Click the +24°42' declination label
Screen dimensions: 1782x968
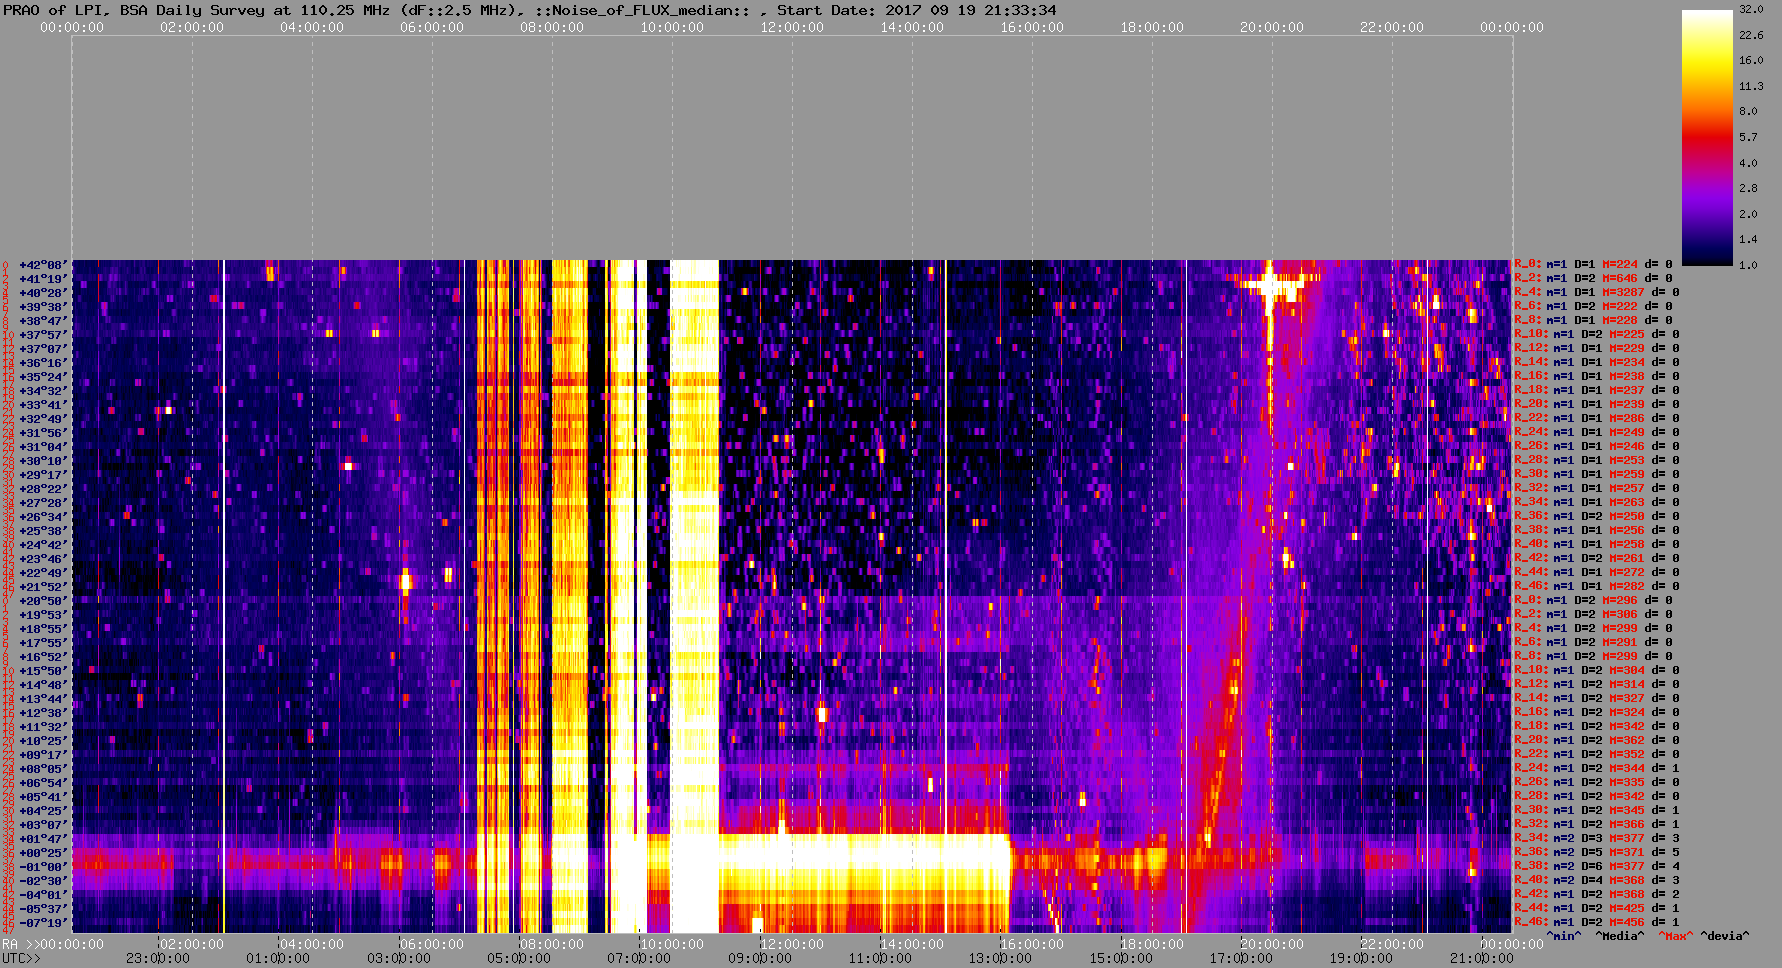[43, 545]
